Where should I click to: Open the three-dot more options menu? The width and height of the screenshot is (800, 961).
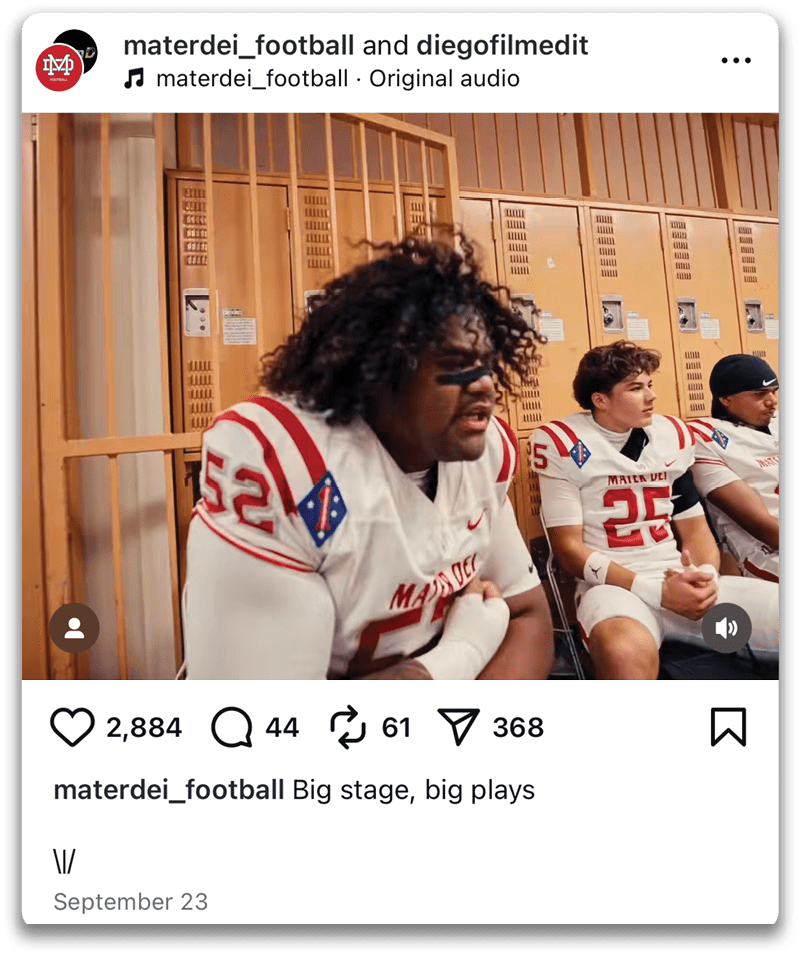coord(735,61)
